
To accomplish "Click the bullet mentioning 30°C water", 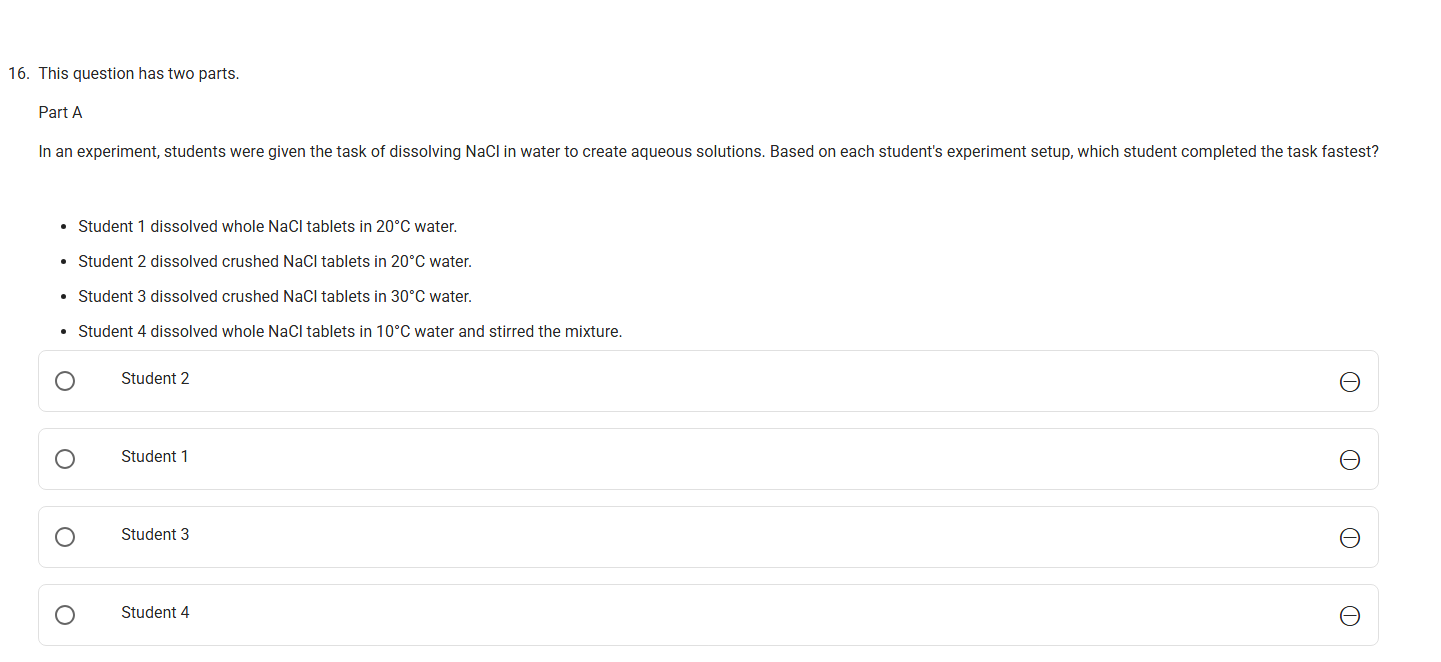I will pyautogui.click(x=274, y=297).
